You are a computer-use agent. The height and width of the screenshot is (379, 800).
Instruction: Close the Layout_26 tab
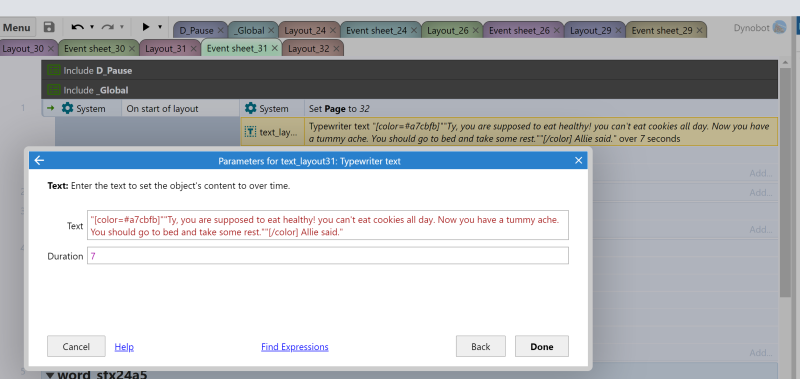[476, 31]
